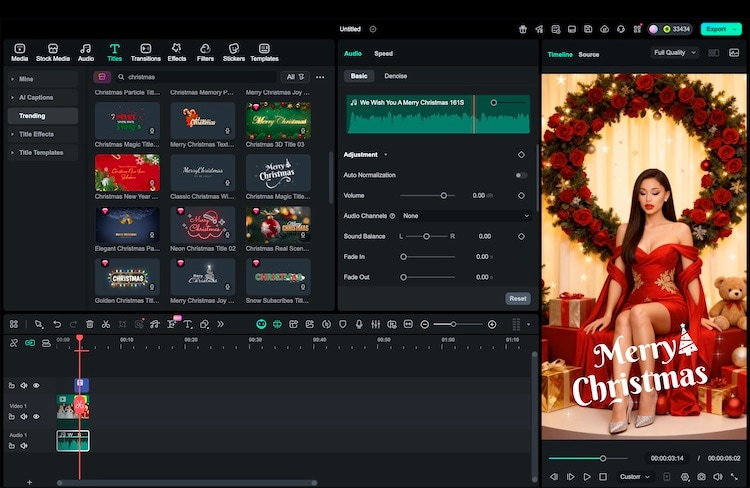Image resolution: width=750 pixels, height=488 pixels.
Task: Take a snapshot with camera icon
Action: pyautogui.click(x=701, y=477)
